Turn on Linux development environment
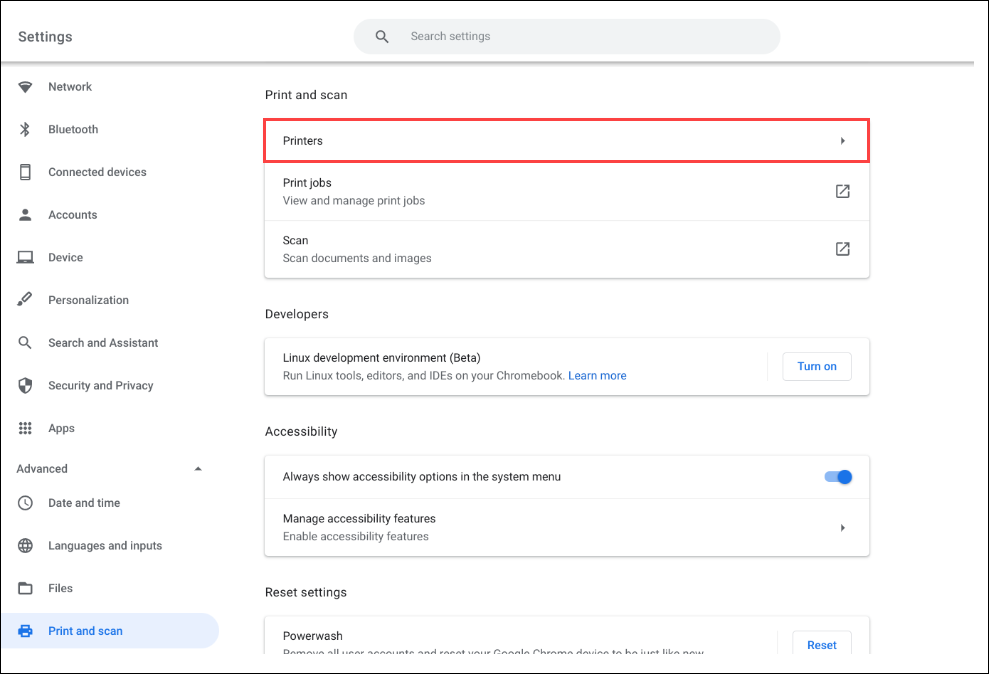Image resolution: width=989 pixels, height=674 pixels. (x=816, y=366)
